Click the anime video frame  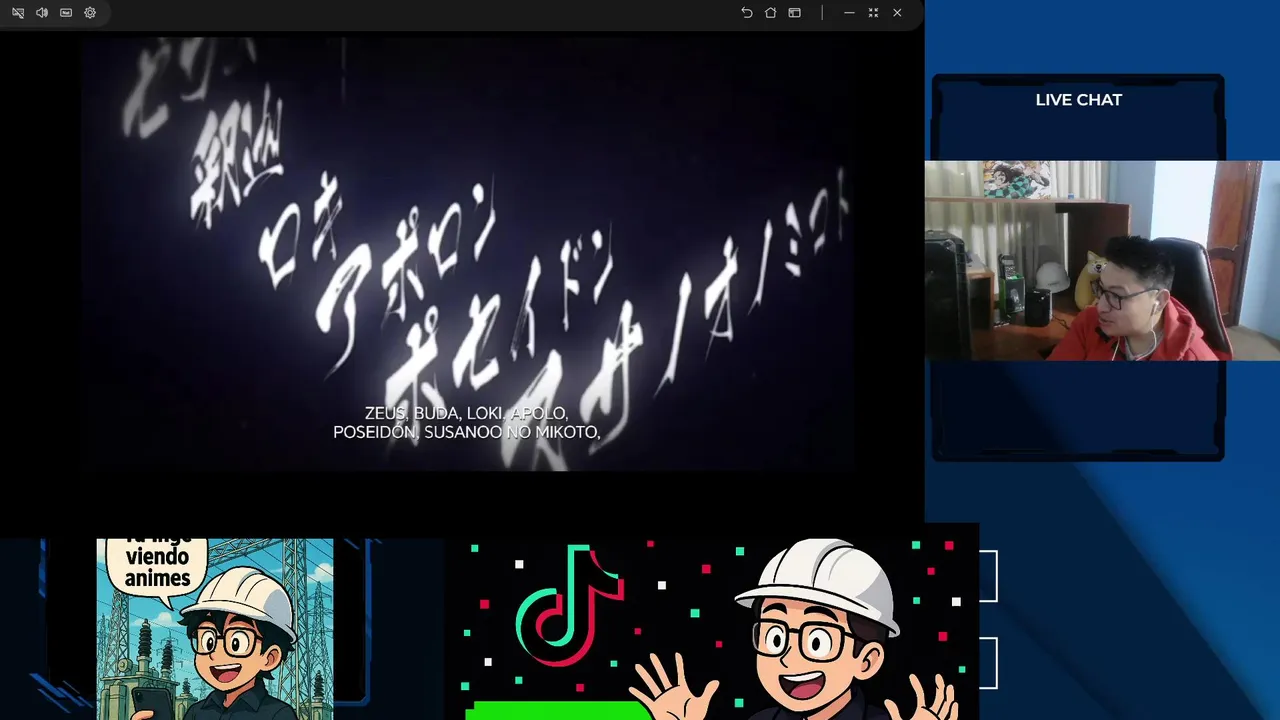point(466,253)
